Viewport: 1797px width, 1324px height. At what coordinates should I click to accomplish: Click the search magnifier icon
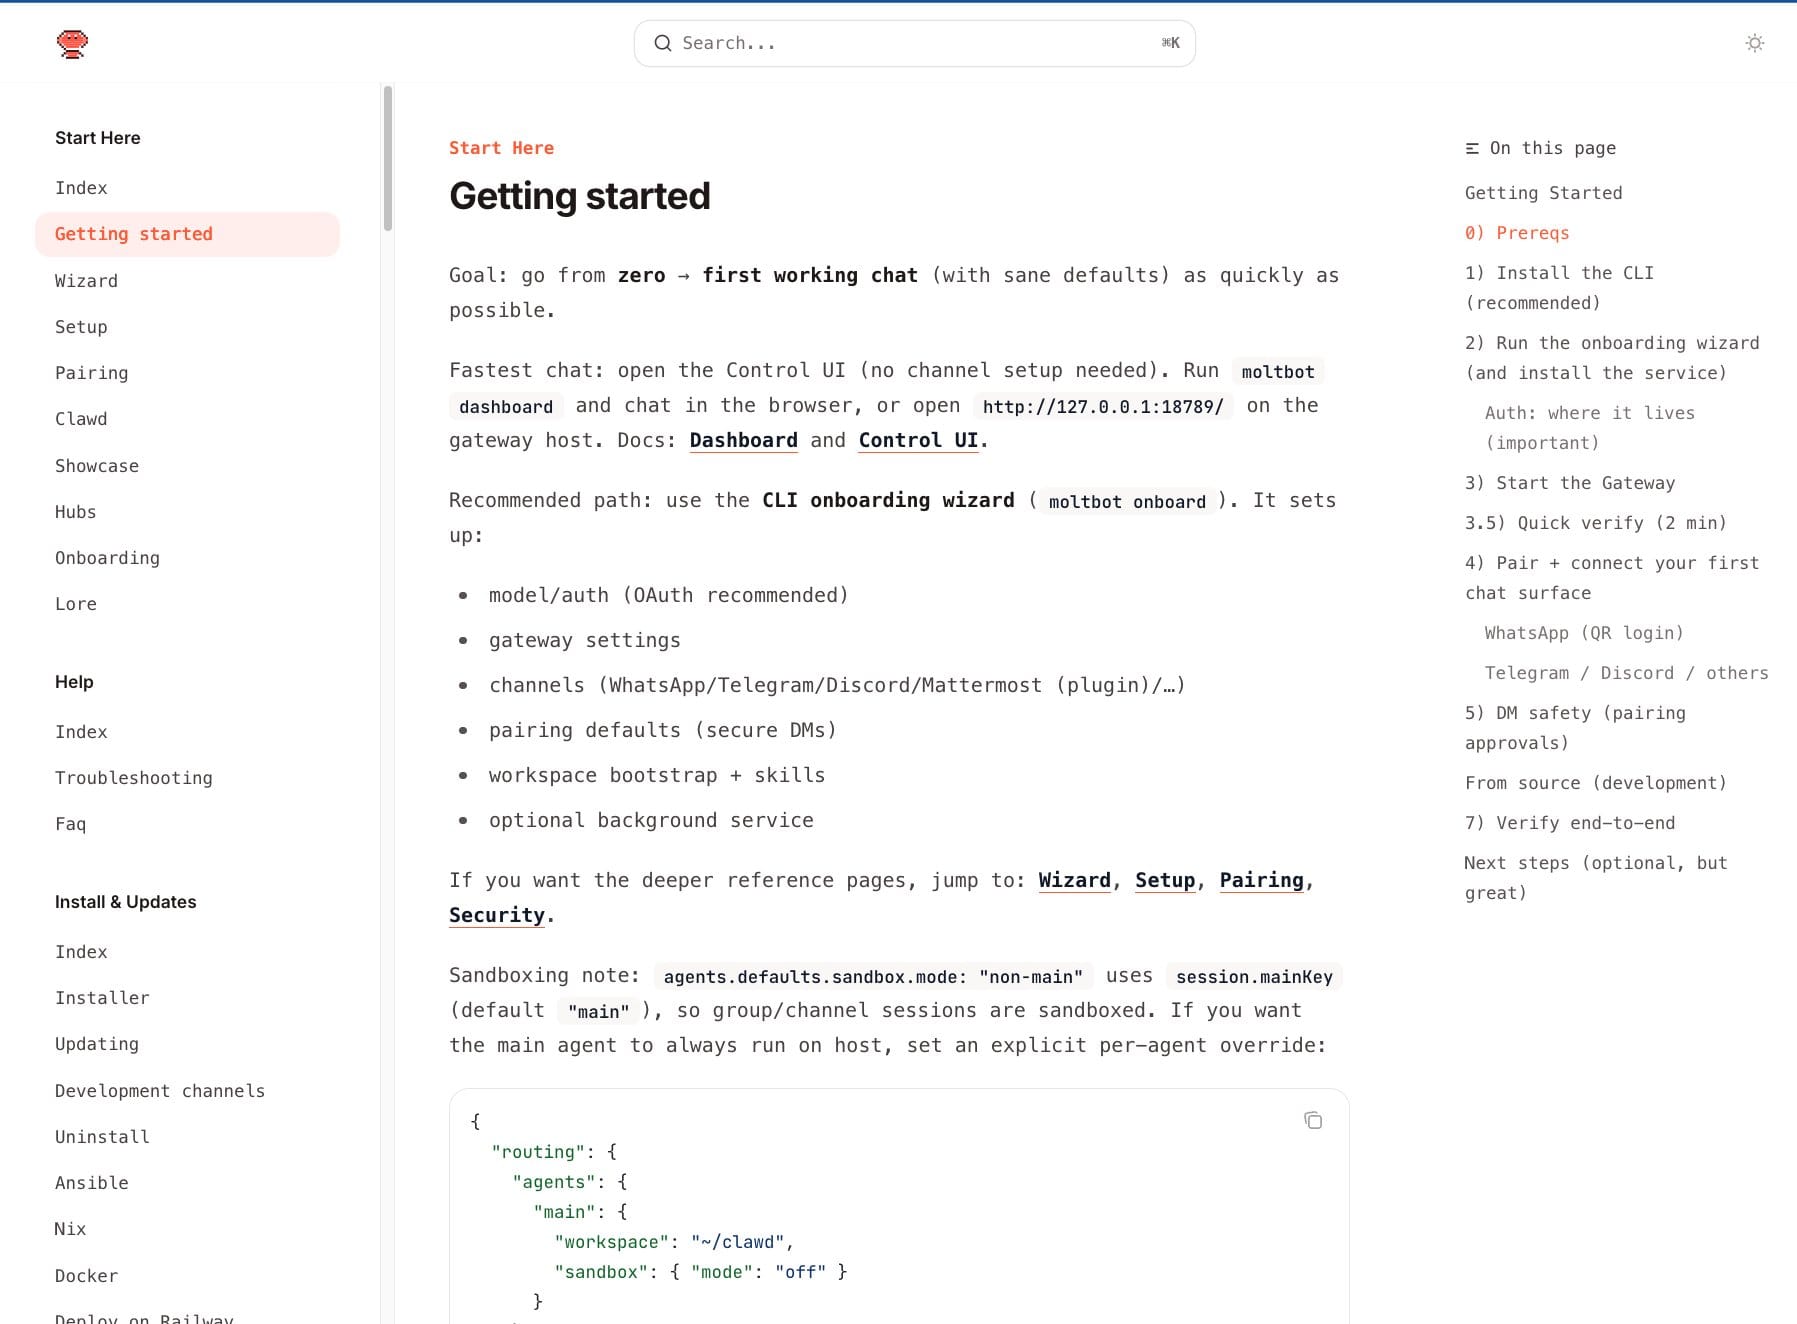(x=662, y=43)
